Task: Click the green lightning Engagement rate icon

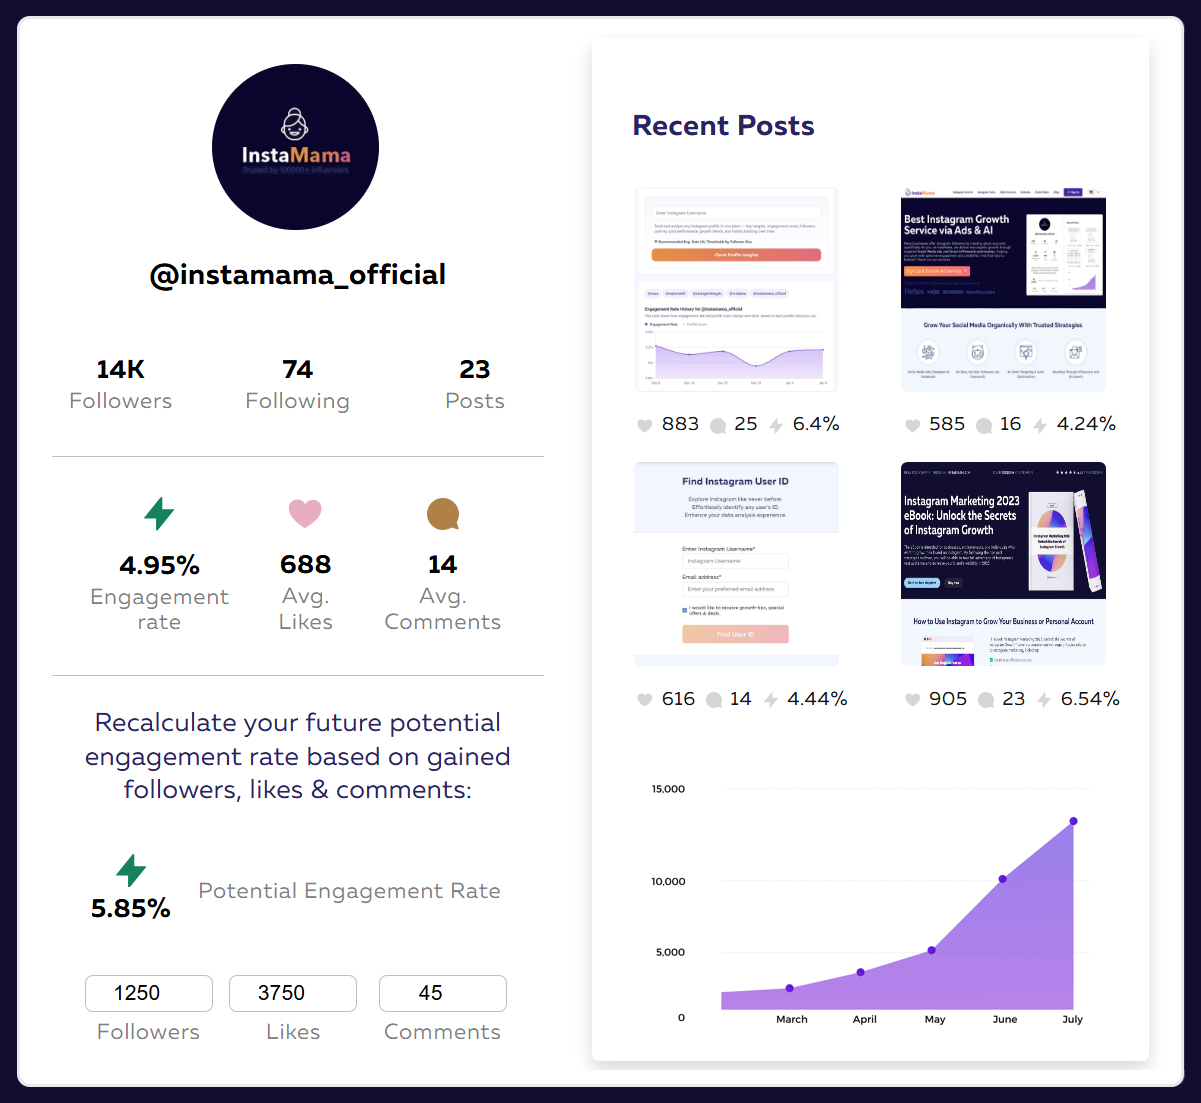Action: (159, 513)
